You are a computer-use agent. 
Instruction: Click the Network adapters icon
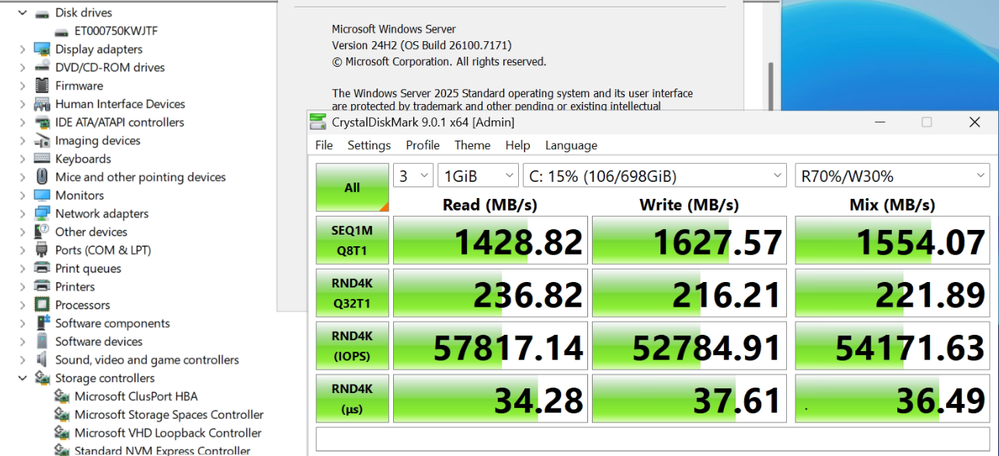(42, 213)
